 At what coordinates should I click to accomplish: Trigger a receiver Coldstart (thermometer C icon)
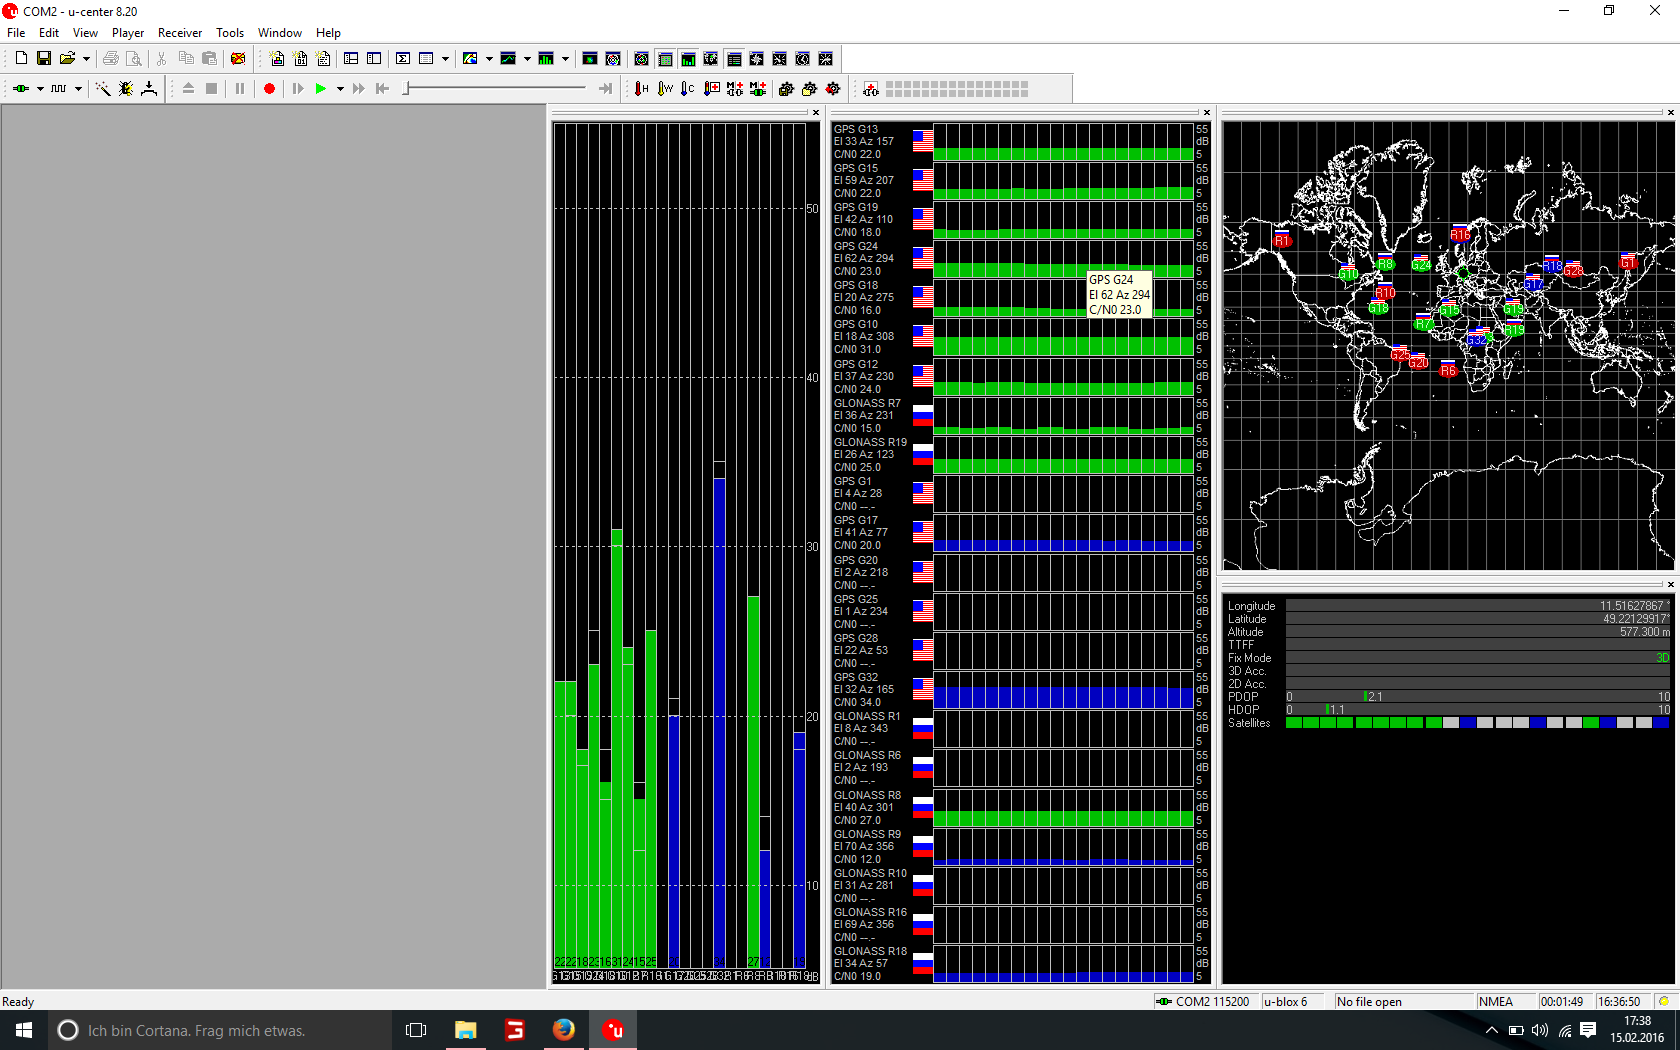click(x=687, y=89)
